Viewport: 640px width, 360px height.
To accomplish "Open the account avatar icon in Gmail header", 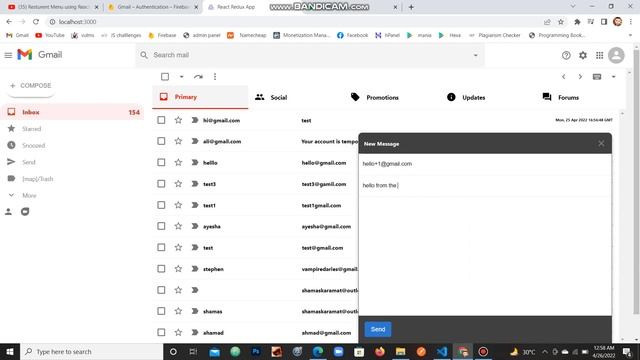I will point(616,55).
